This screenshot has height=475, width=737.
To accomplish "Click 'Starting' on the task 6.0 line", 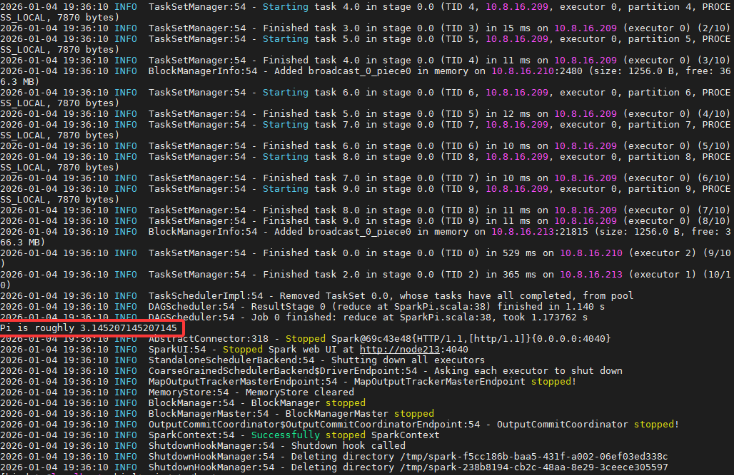I will (x=285, y=93).
